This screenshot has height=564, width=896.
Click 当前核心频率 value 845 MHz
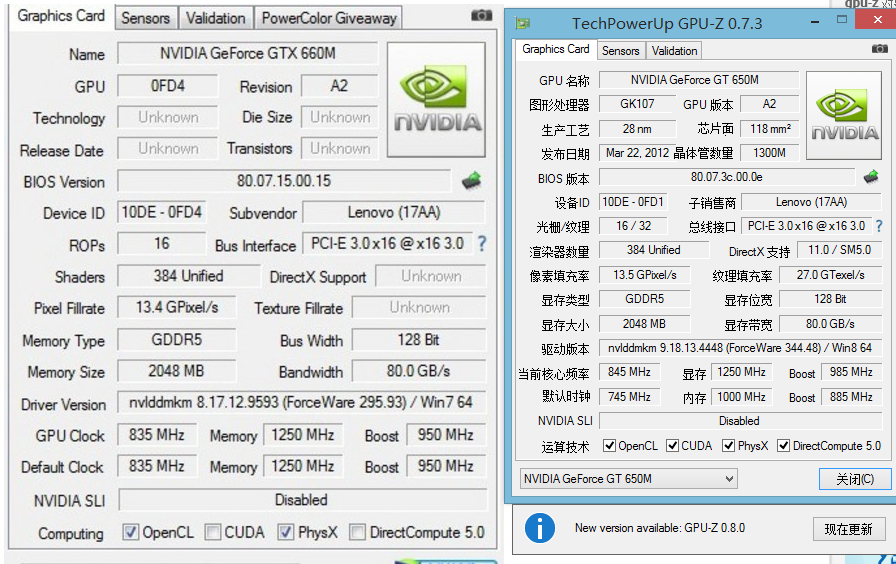pos(629,372)
